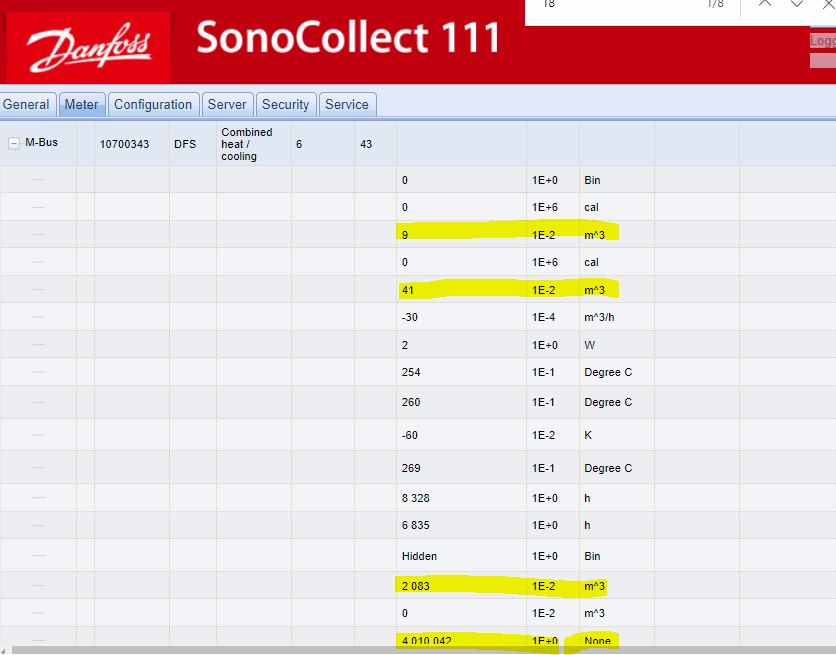The image size is (836, 655).
Task: Go to the Security tab
Action: click(286, 104)
